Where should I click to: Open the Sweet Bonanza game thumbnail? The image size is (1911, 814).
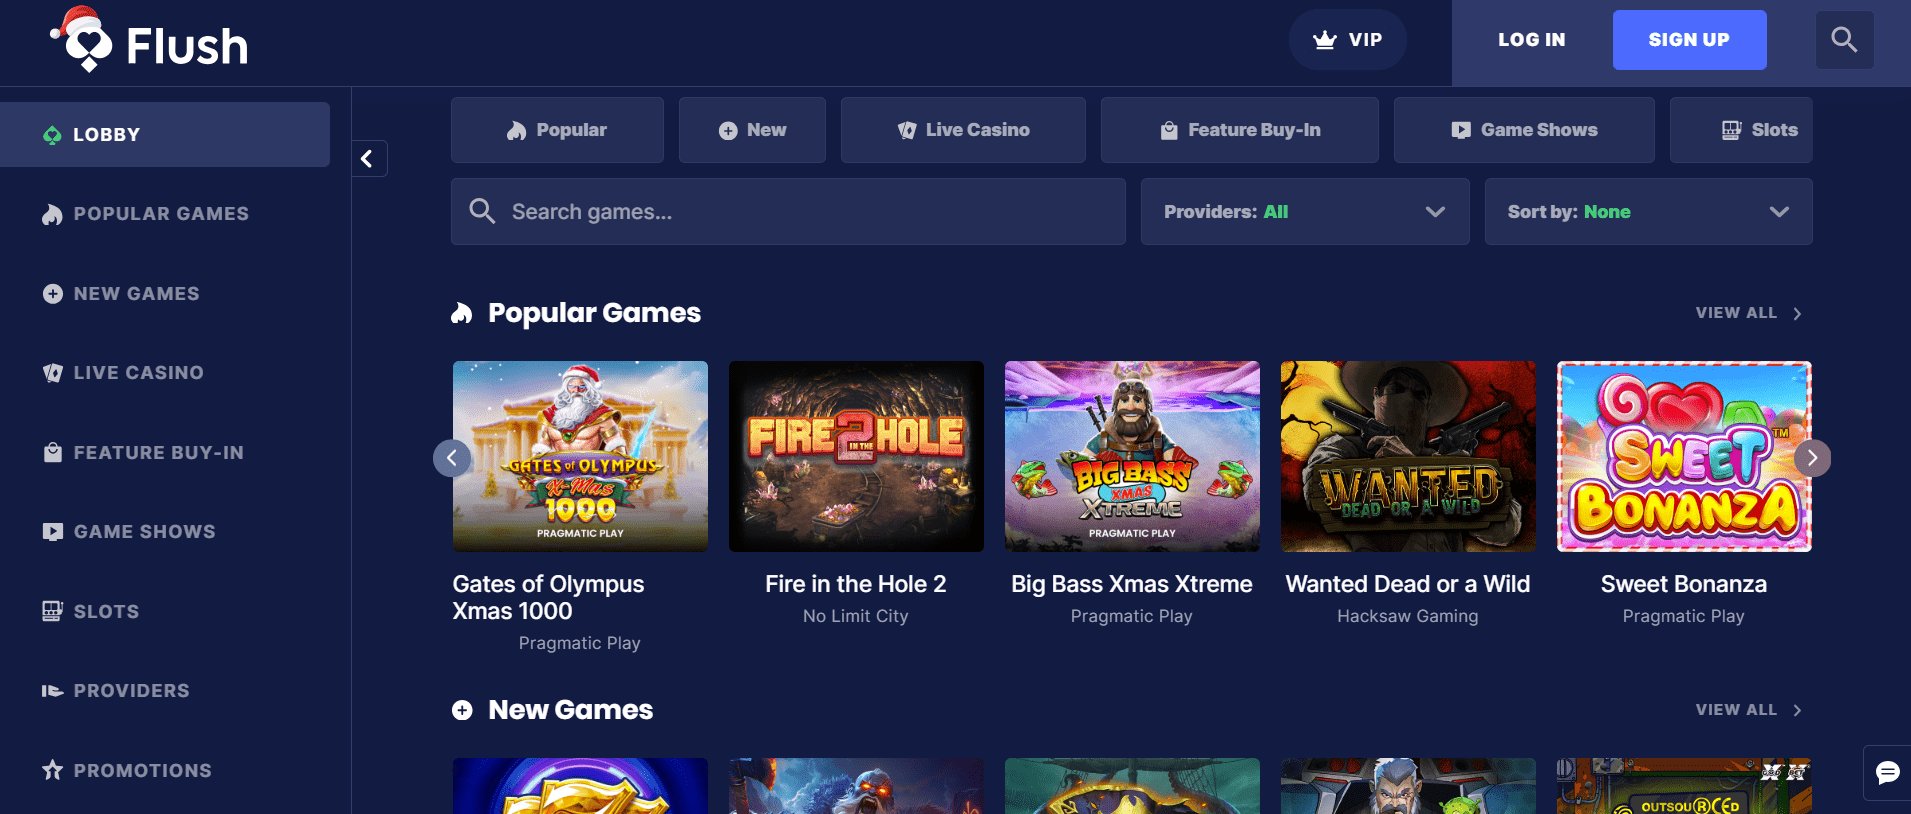1683,456
